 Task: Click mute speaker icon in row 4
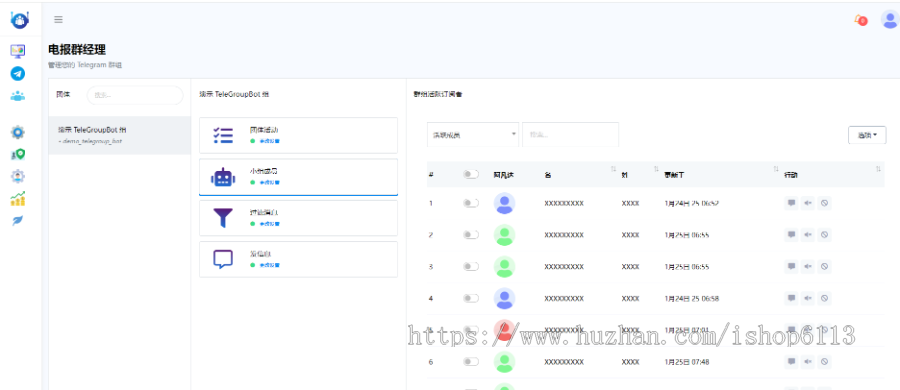pyautogui.click(x=808, y=298)
